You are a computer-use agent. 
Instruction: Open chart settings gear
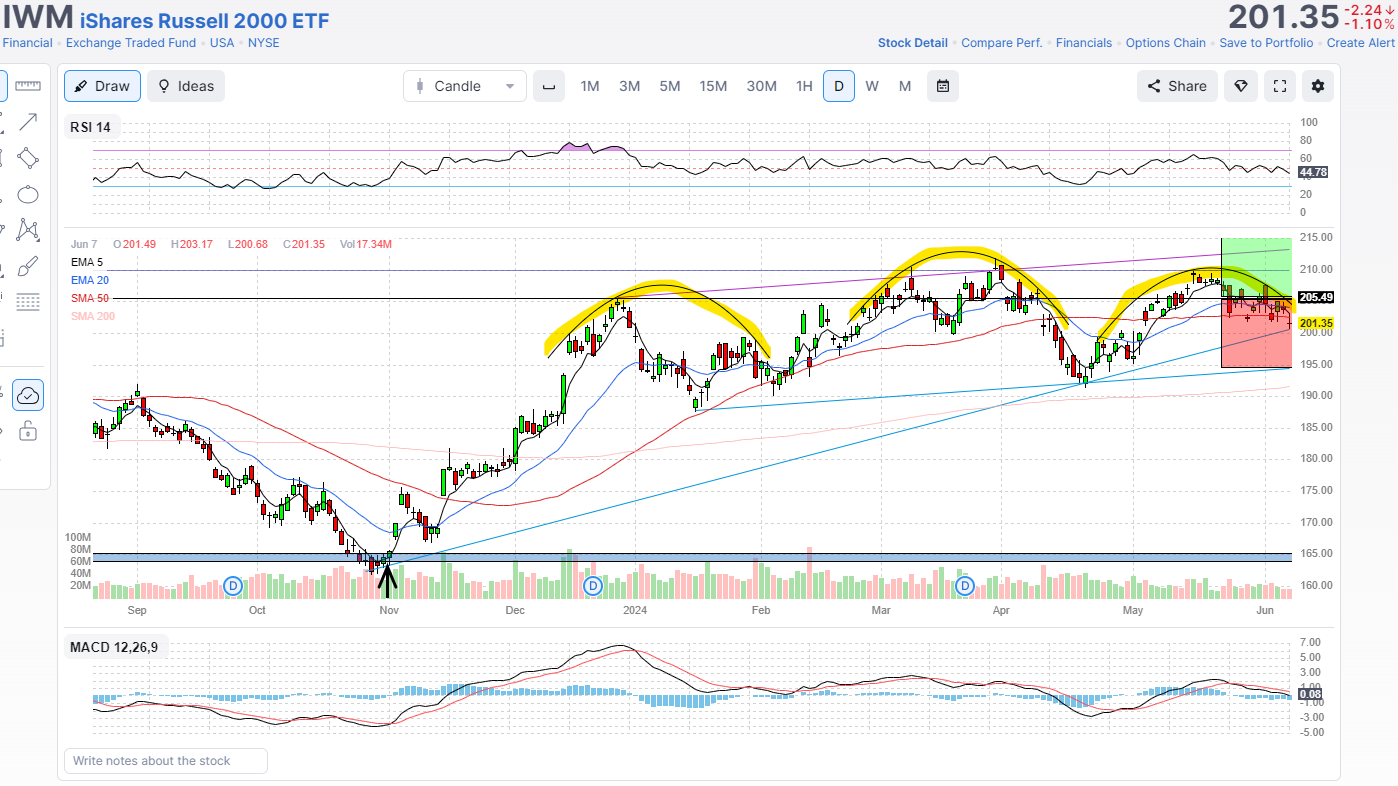(1317, 86)
